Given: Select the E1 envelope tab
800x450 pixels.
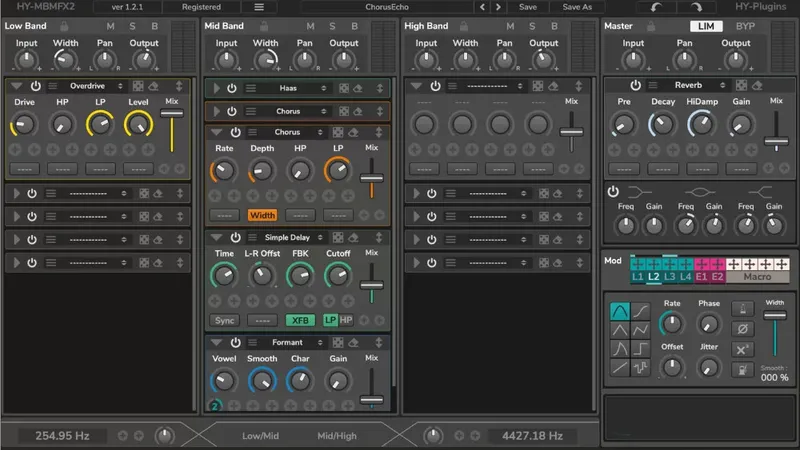Looking at the screenshot, I should (701, 276).
